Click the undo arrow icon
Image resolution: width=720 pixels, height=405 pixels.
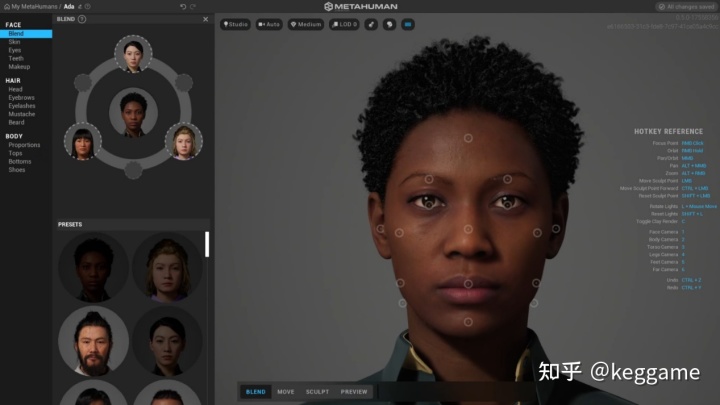(183, 6)
